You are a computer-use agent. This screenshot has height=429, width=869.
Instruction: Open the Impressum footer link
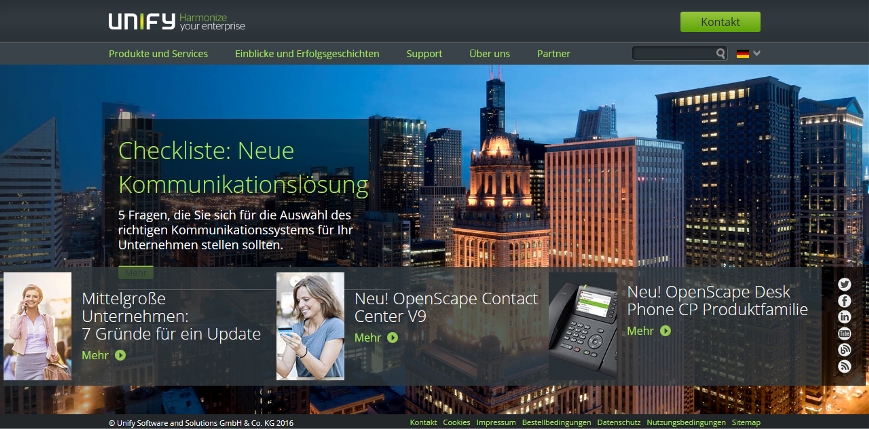tap(496, 423)
